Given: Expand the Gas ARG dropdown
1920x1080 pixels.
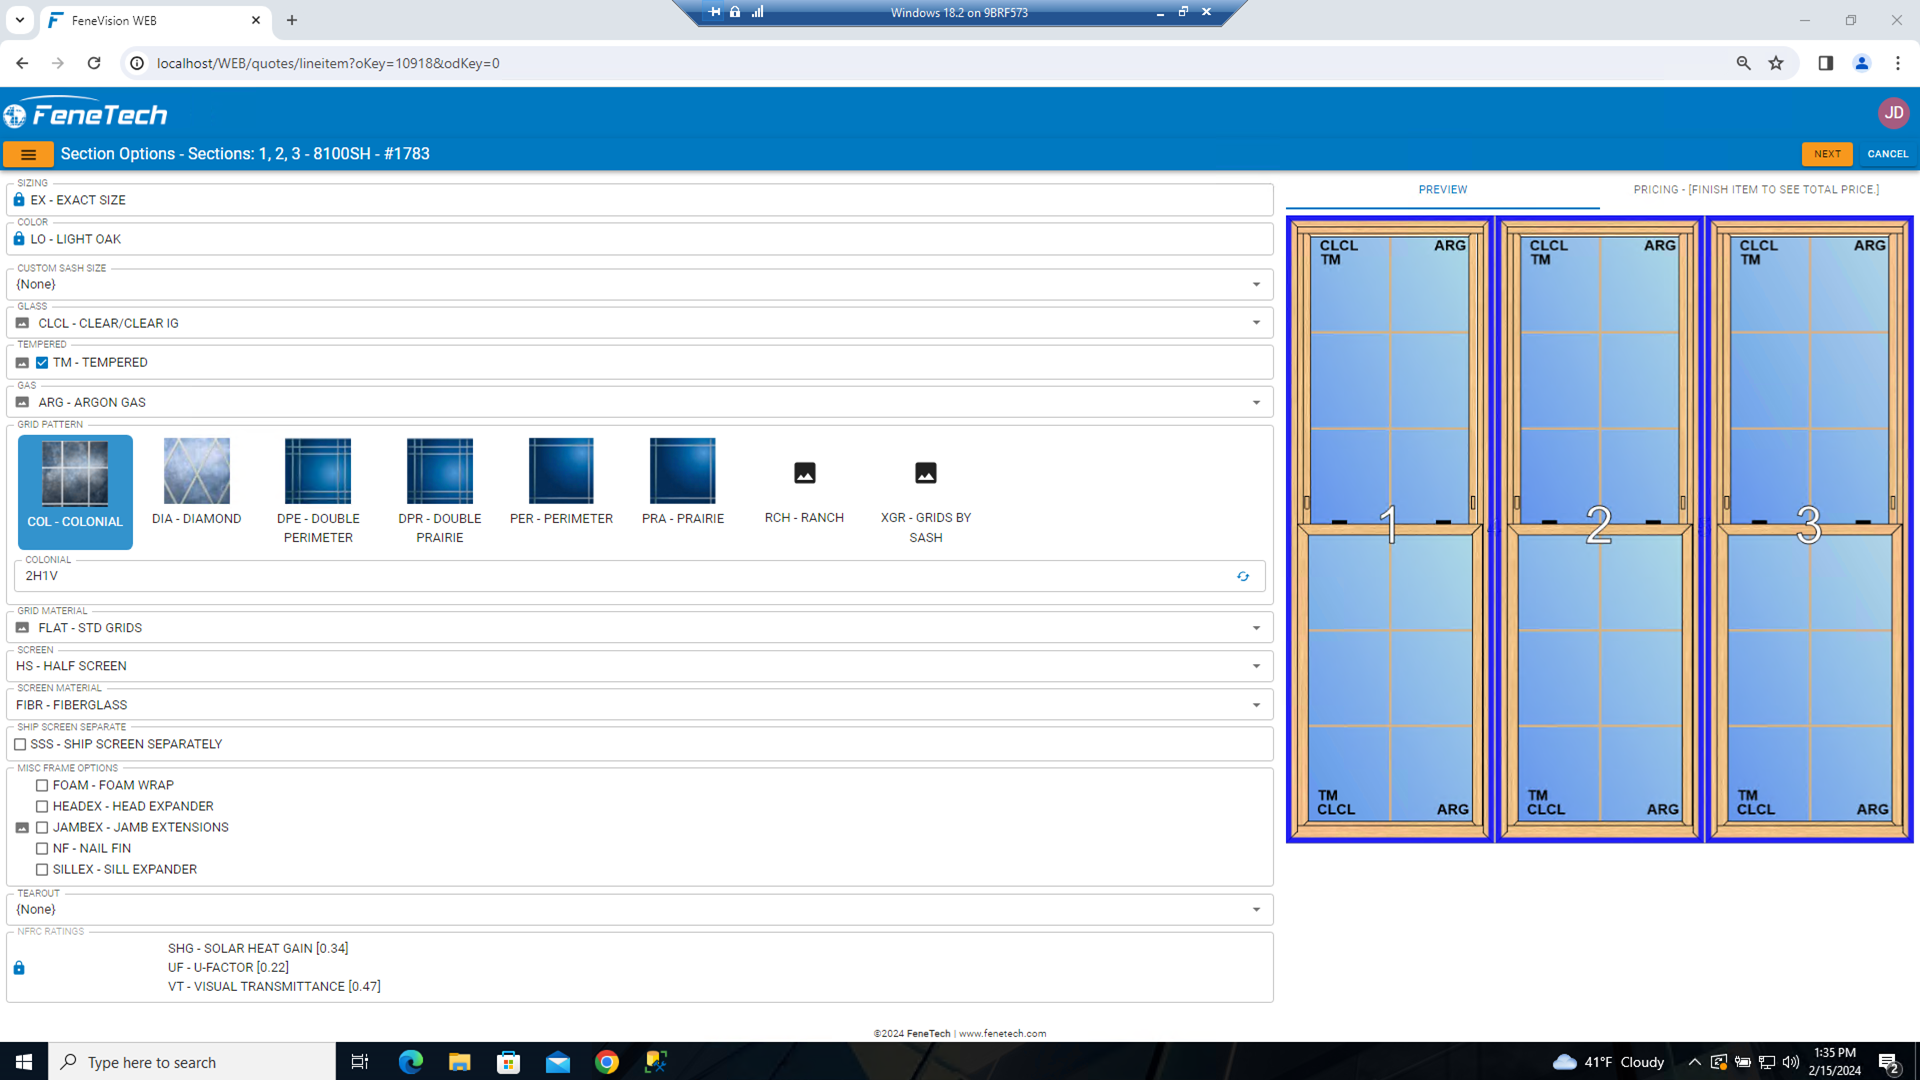Looking at the screenshot, I should coord(1256,403).
